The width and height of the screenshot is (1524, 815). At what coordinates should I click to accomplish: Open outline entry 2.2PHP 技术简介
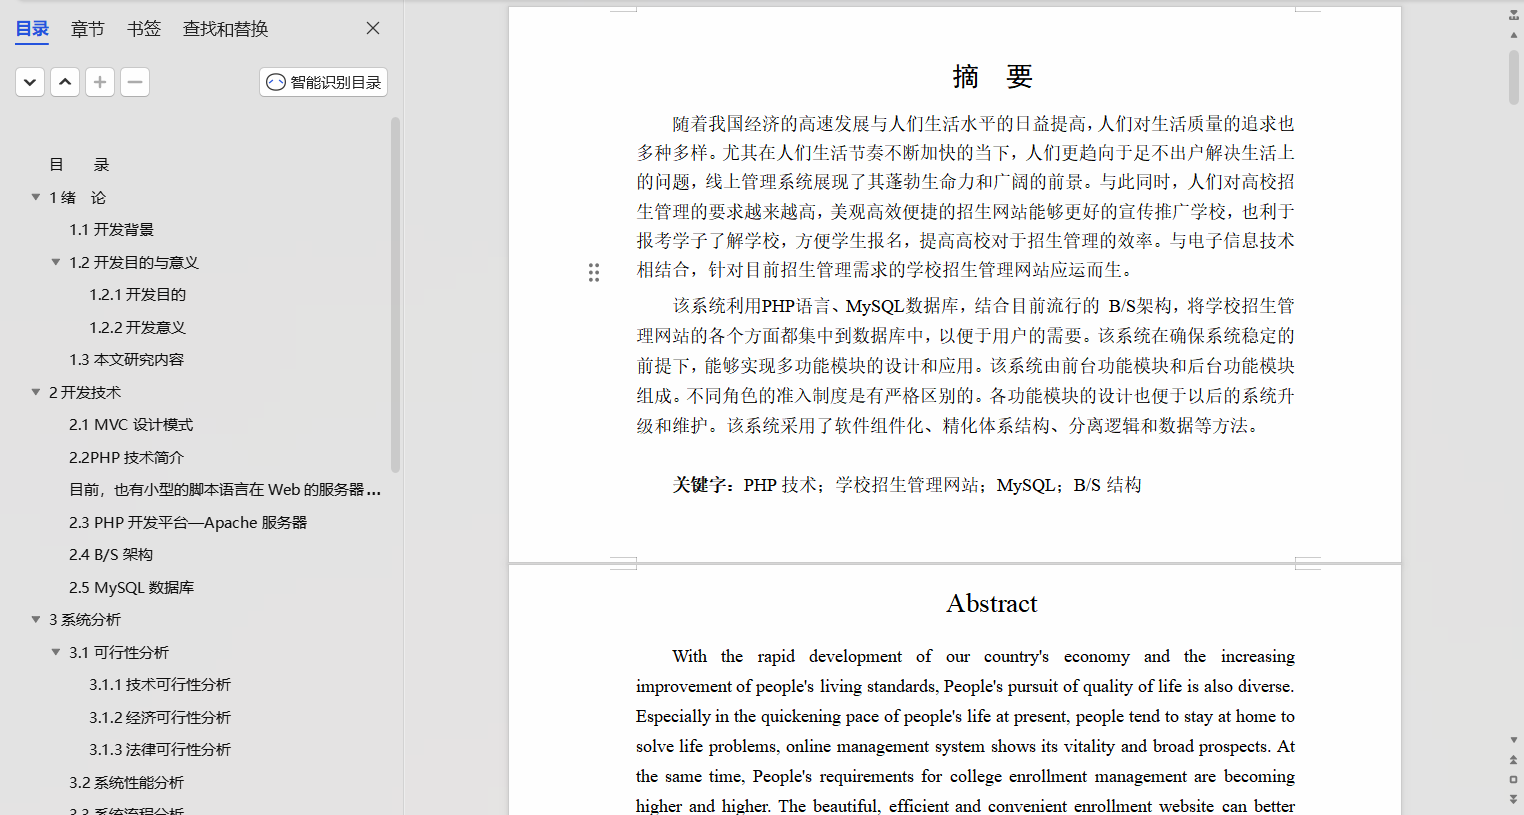pos(126,457)
